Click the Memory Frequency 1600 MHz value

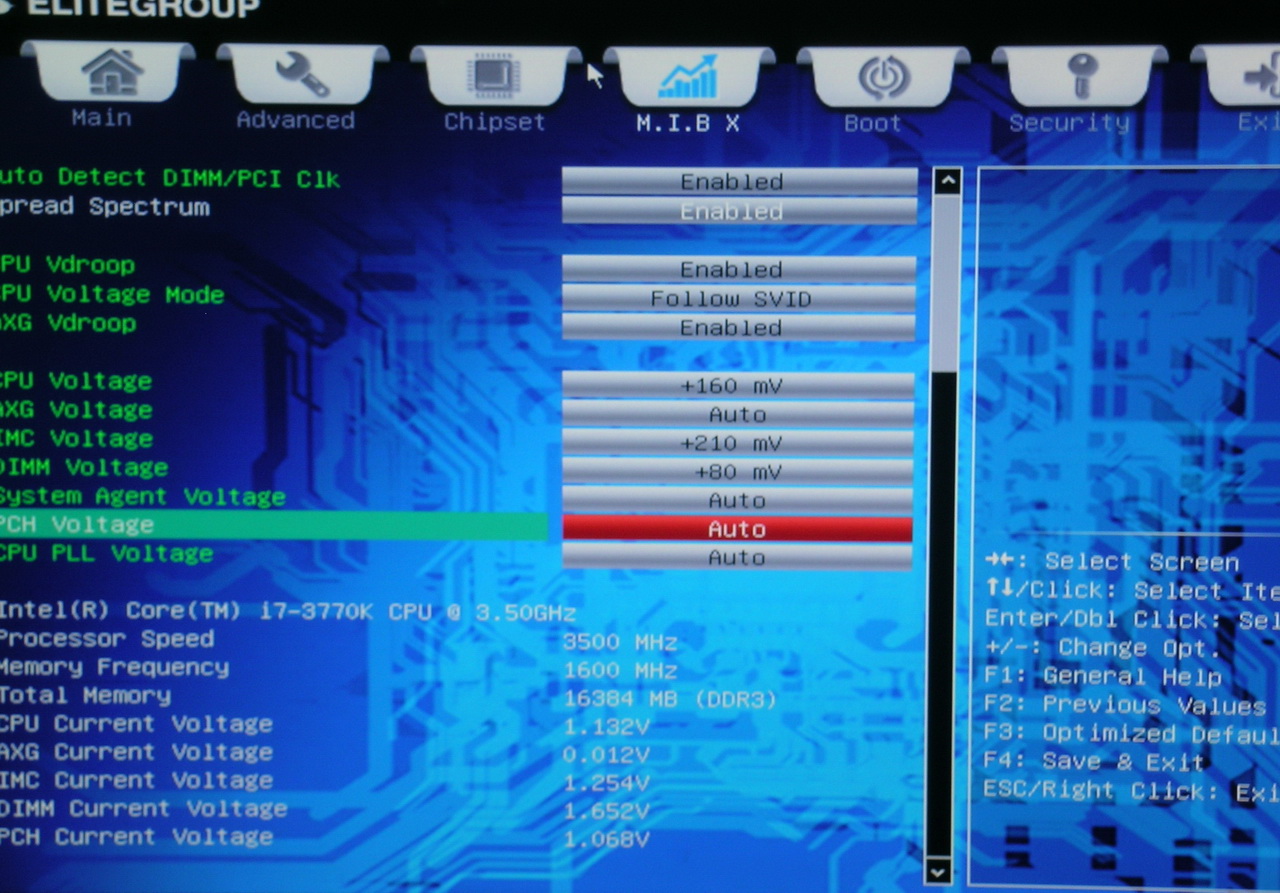pos(620,671)
